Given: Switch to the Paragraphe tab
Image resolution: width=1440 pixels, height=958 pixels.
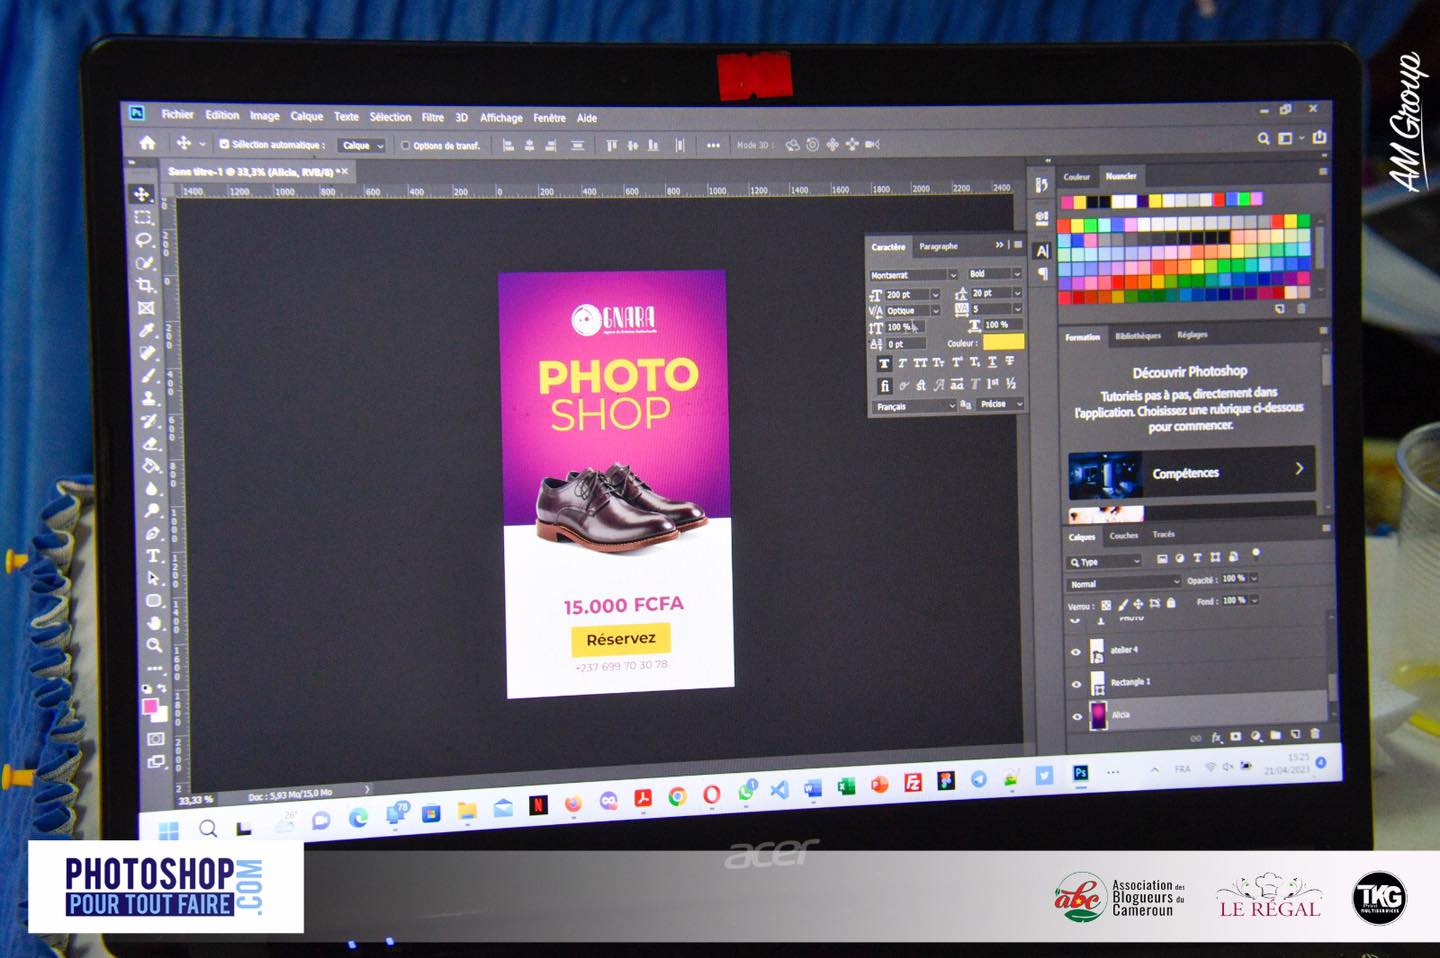Looking at the screenshot, I should pyautogui.click(x=938, y=246).
